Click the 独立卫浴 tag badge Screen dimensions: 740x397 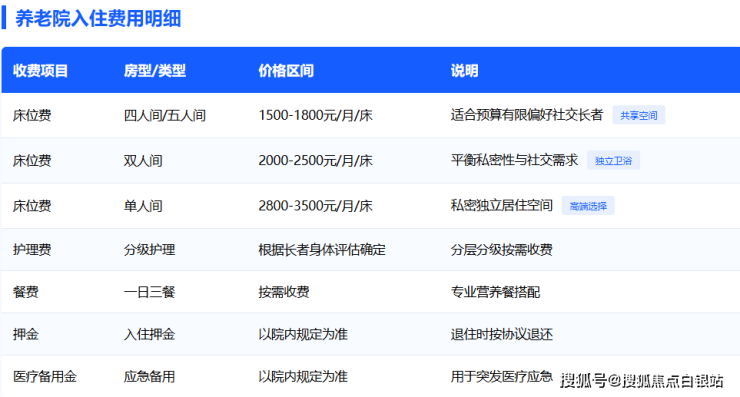(x=613, y=160)
